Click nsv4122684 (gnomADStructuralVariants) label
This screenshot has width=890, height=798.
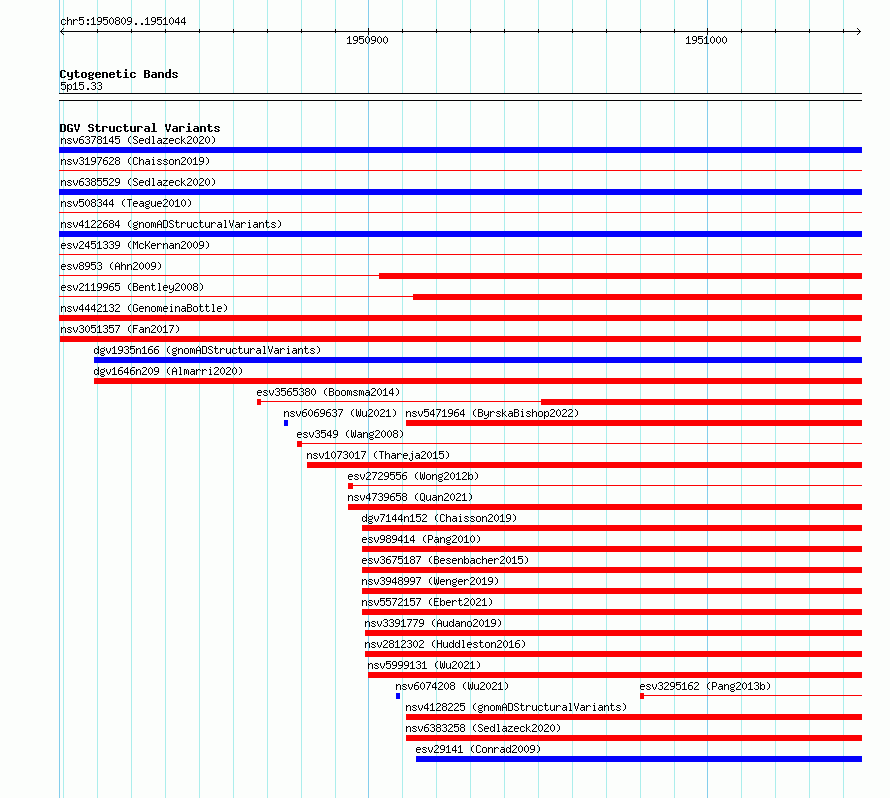click(171, 224)
